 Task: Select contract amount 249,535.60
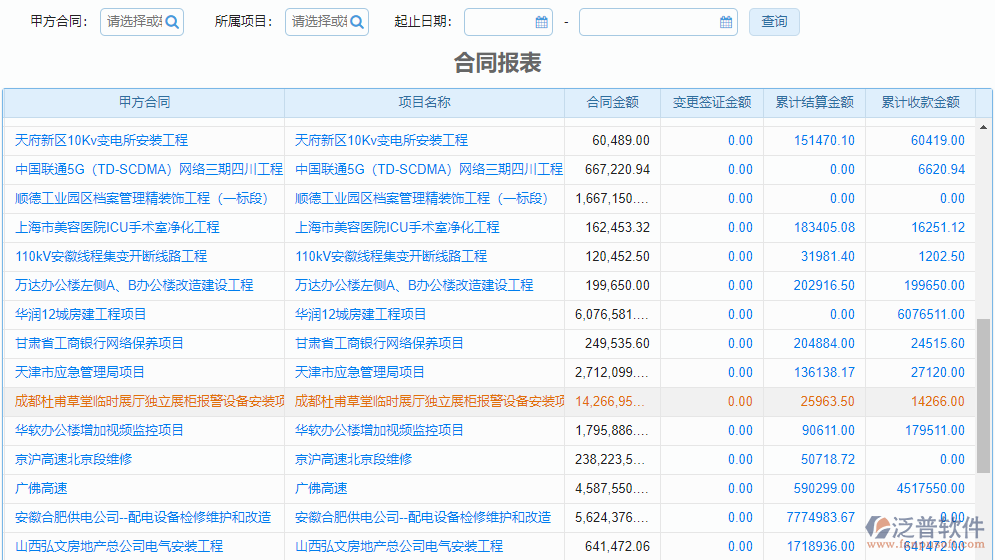coord(617,343)
